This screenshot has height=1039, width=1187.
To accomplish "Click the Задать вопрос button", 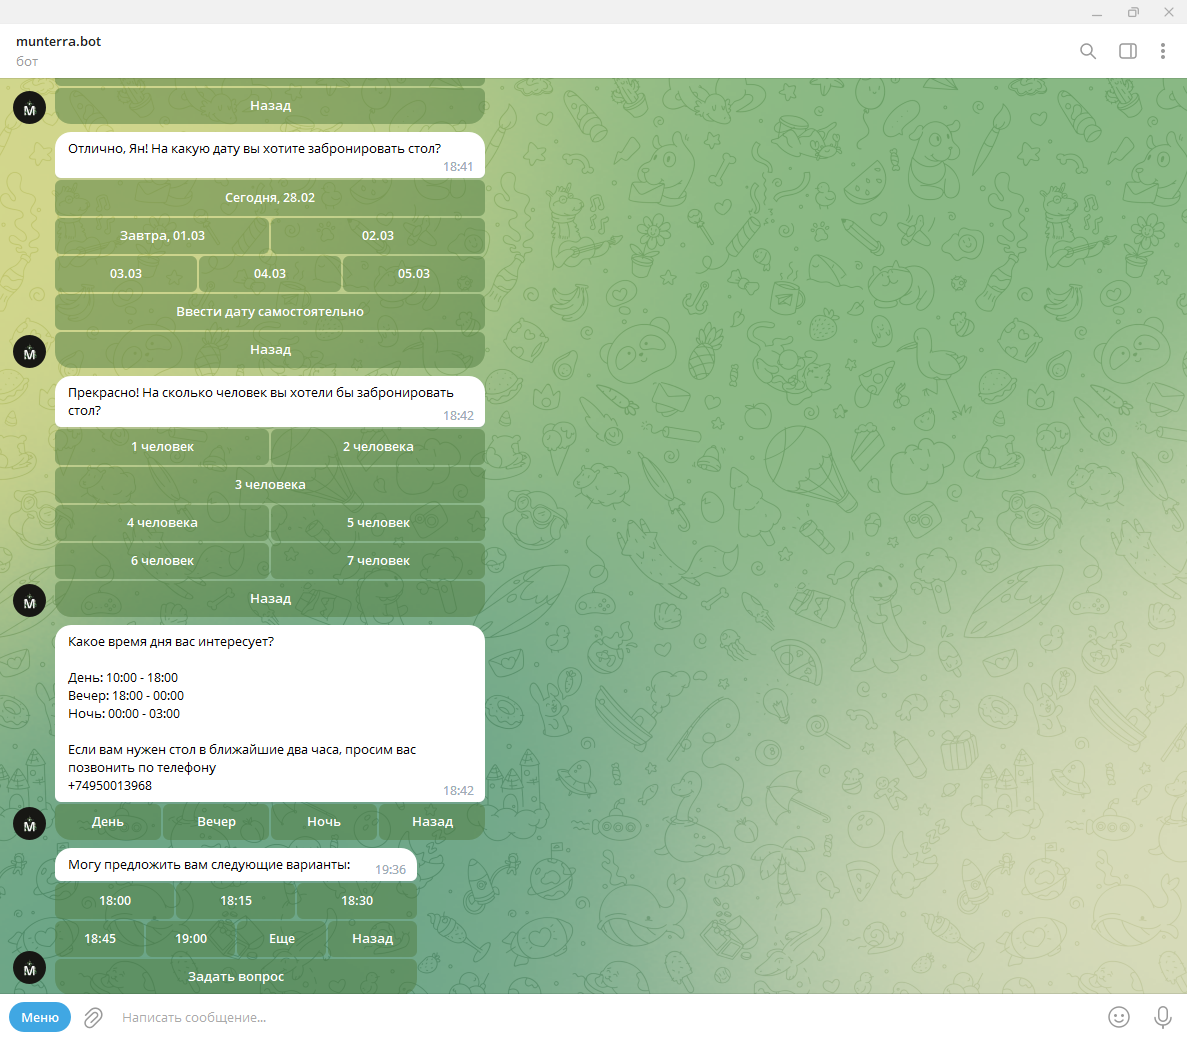I will [235, 976].
